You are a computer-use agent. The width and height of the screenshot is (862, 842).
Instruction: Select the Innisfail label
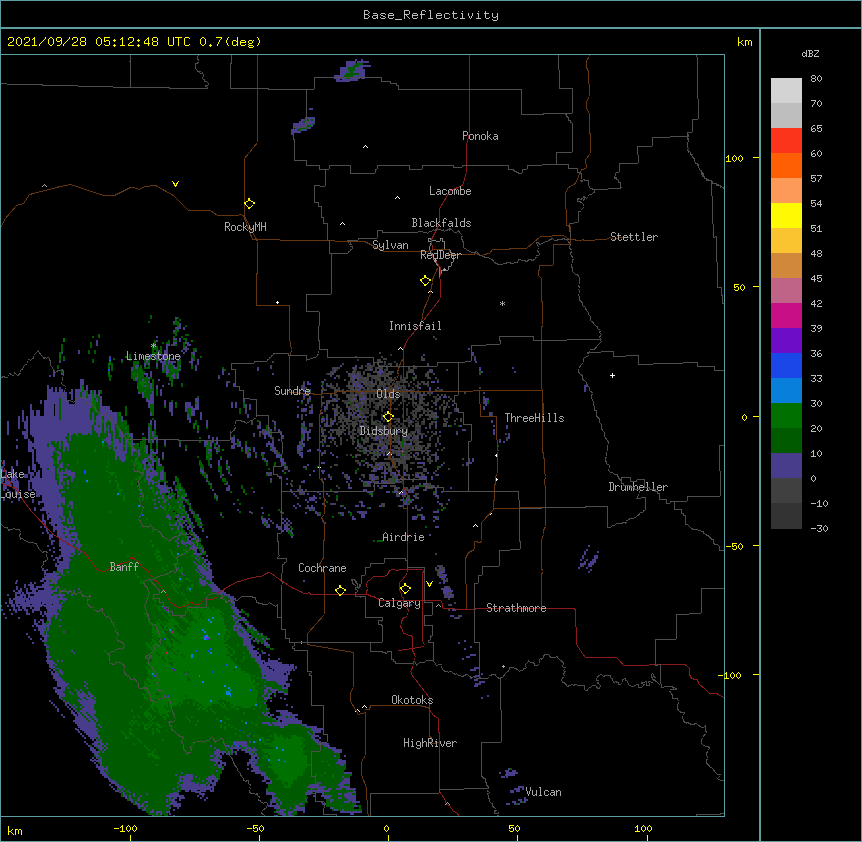tap(415, 326)
